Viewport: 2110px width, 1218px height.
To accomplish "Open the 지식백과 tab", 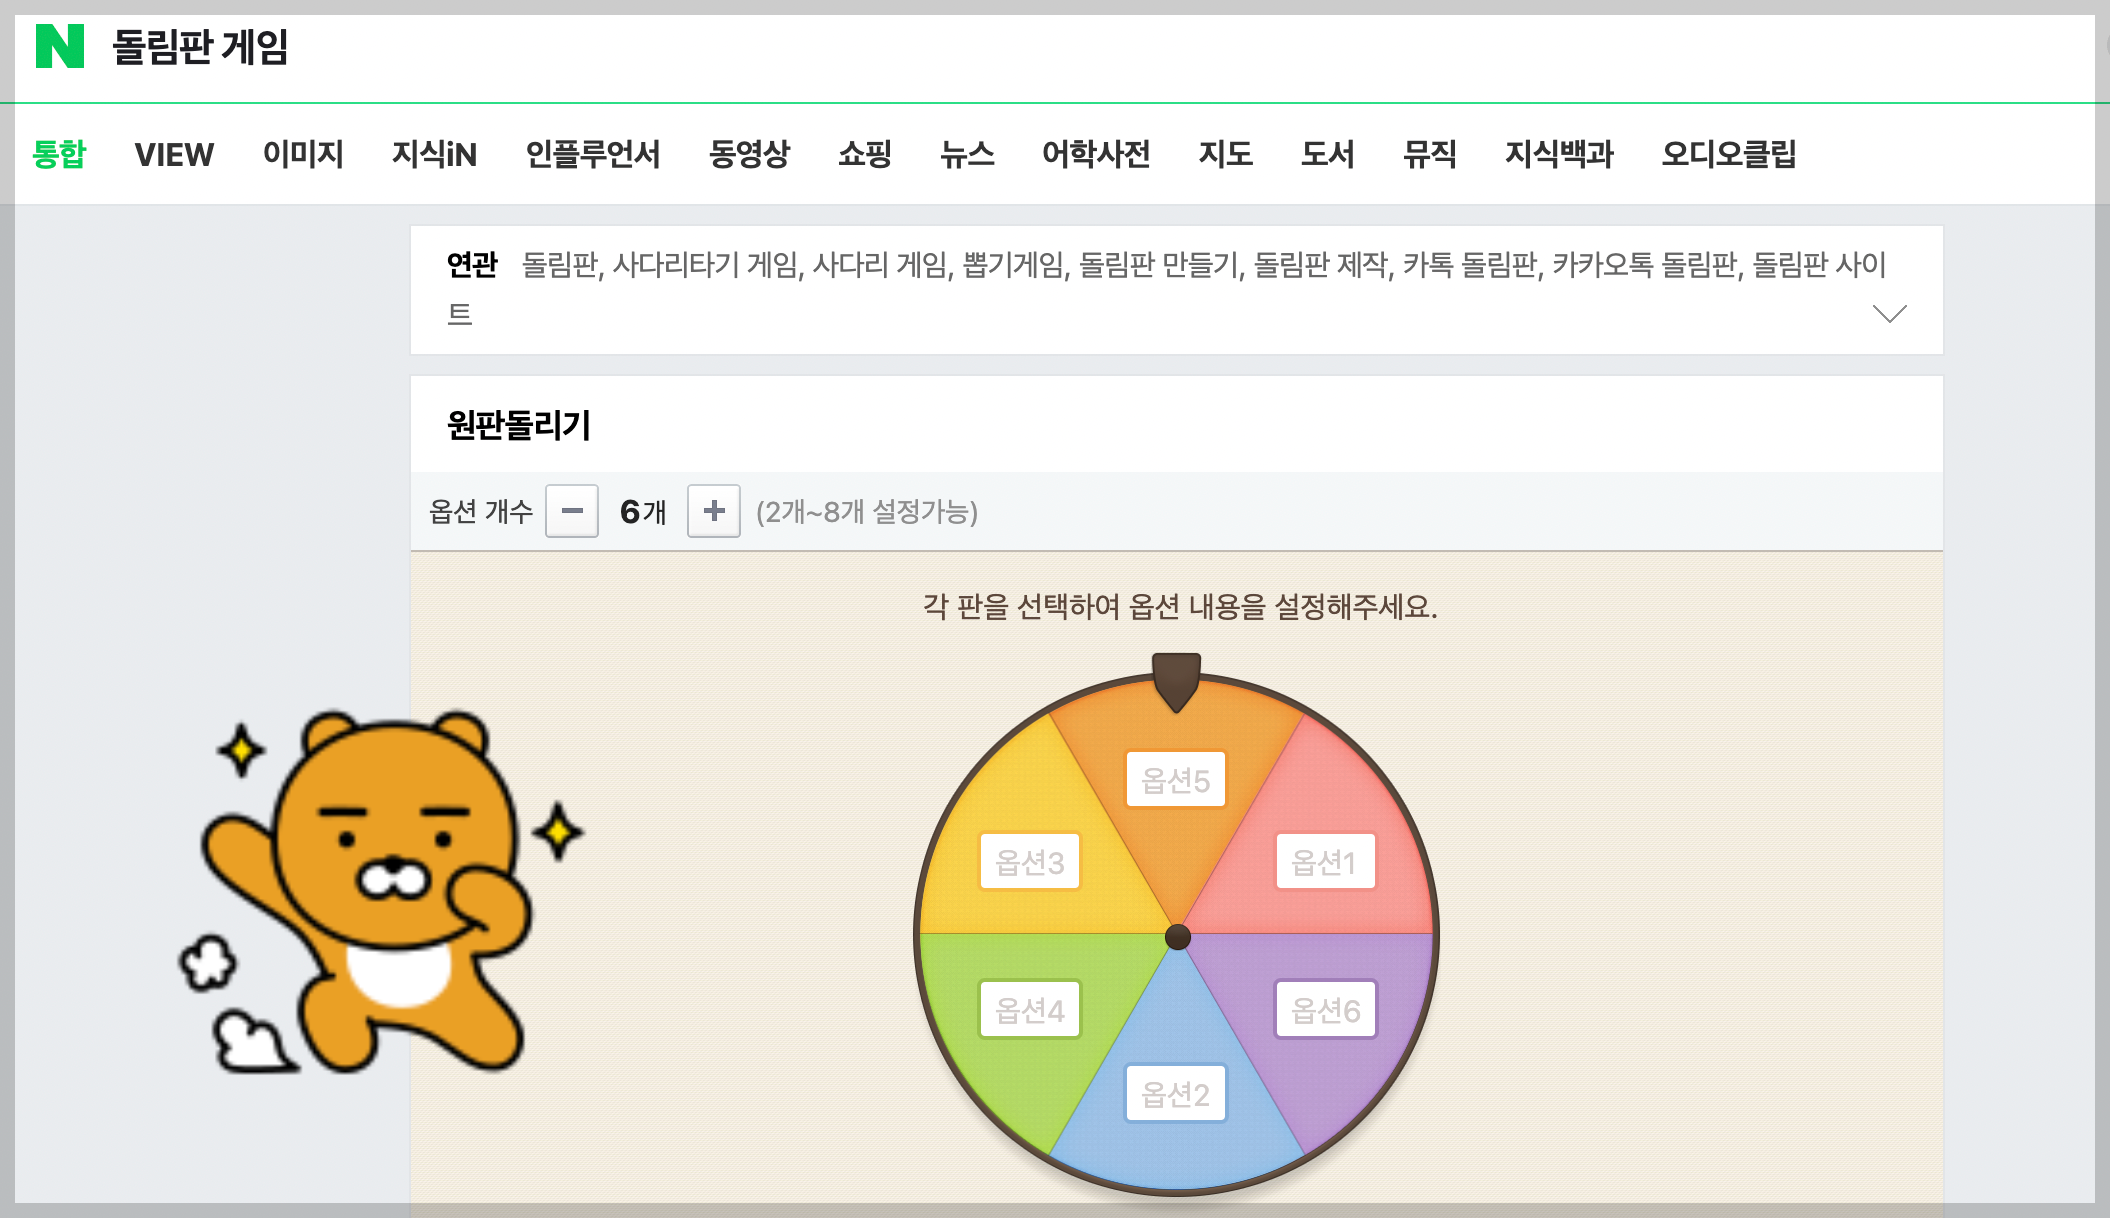I will click(1559, 154).
